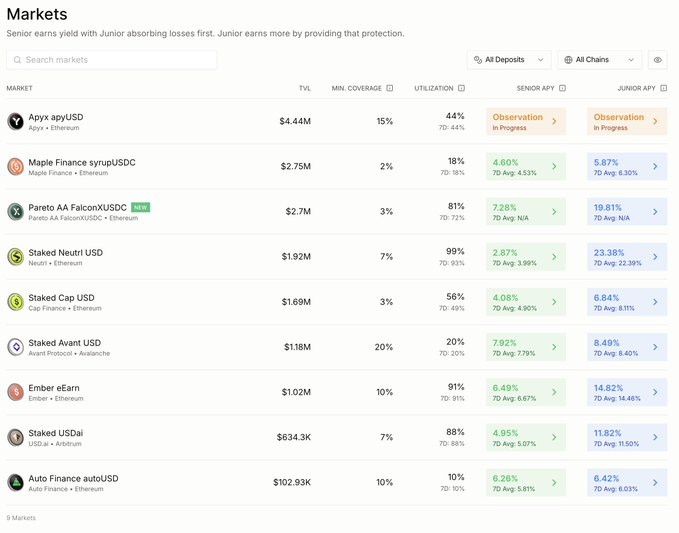Screen dimensions: 679x533
Task: Select the Pareto AA FalconXUSDC market name
Action: coord(78,207)
